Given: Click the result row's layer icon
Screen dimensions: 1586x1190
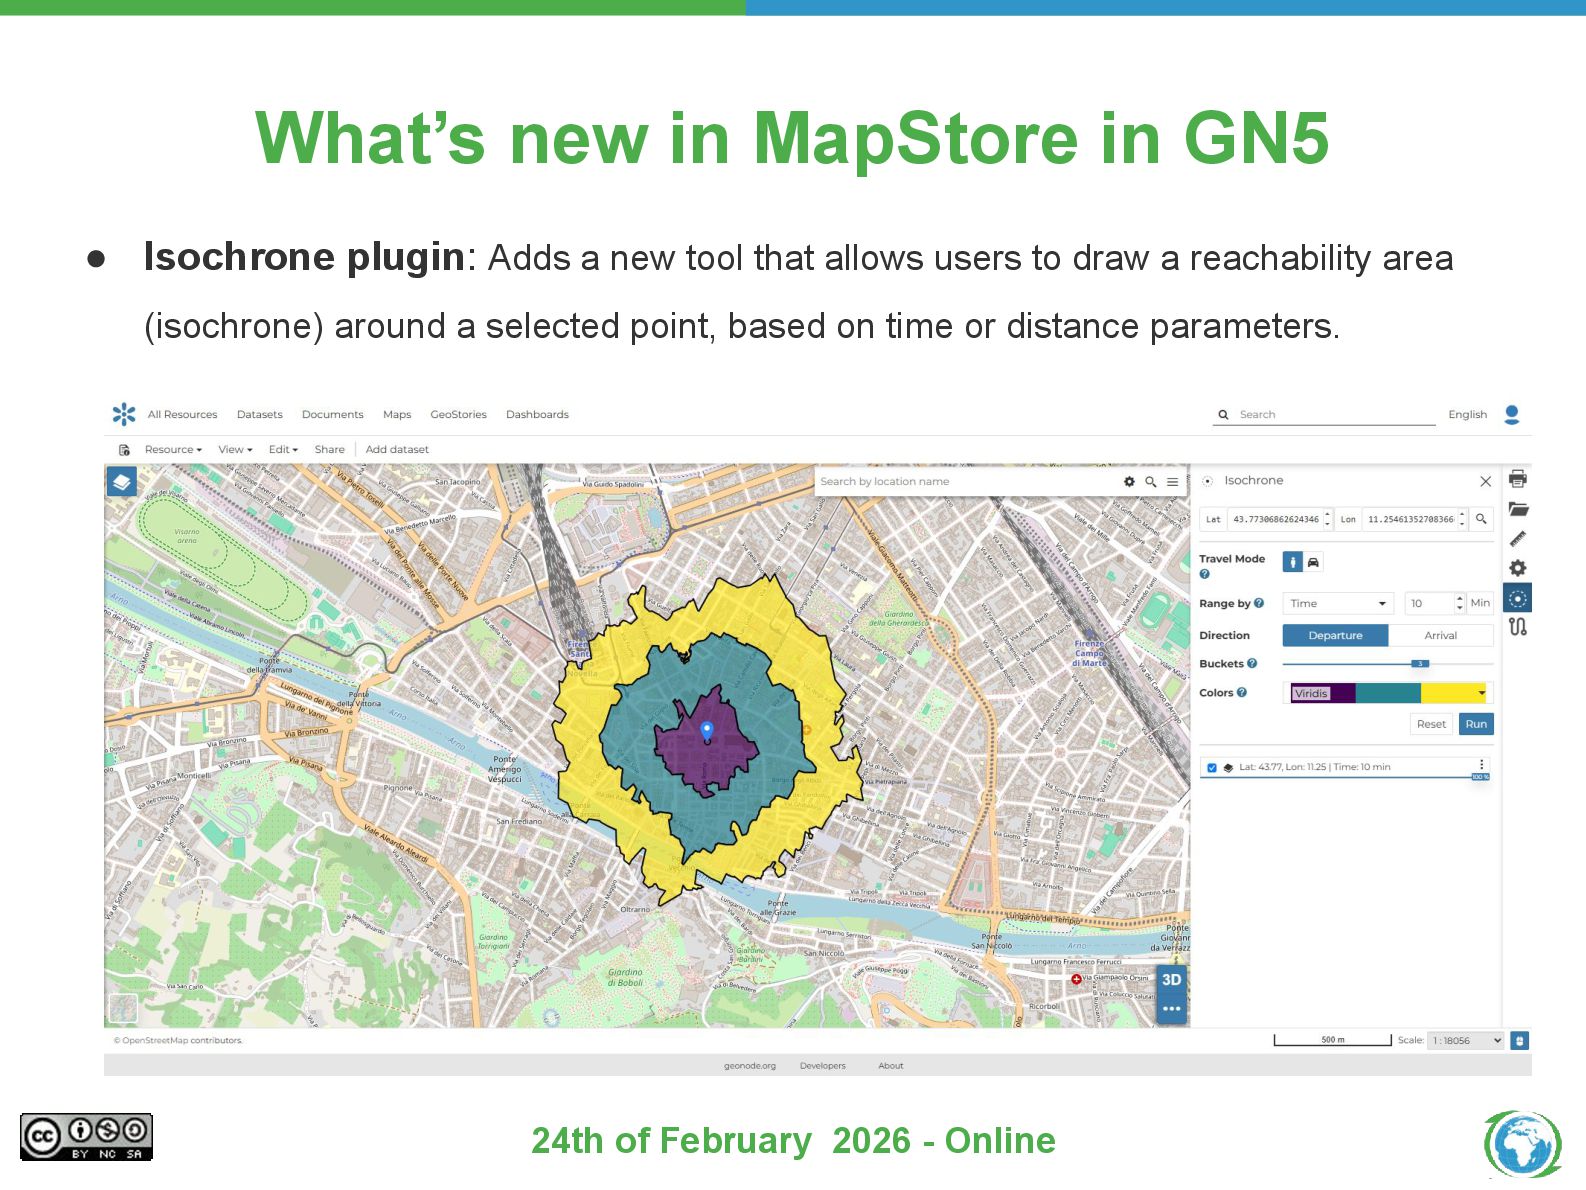Looking at the screenshot, I should pyautogui.click(x=1228, y=768).
